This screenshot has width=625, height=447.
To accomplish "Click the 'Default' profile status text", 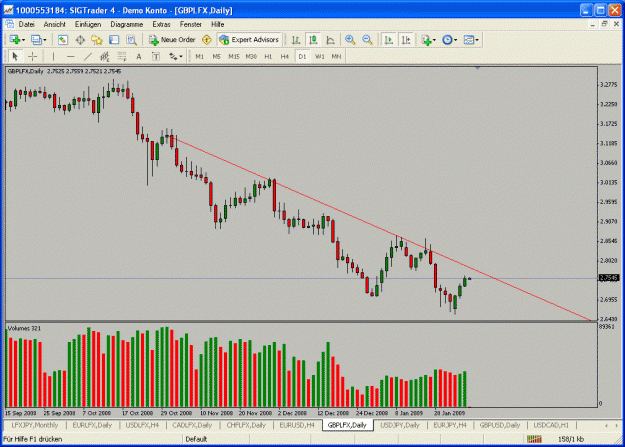I will point(196,439).
